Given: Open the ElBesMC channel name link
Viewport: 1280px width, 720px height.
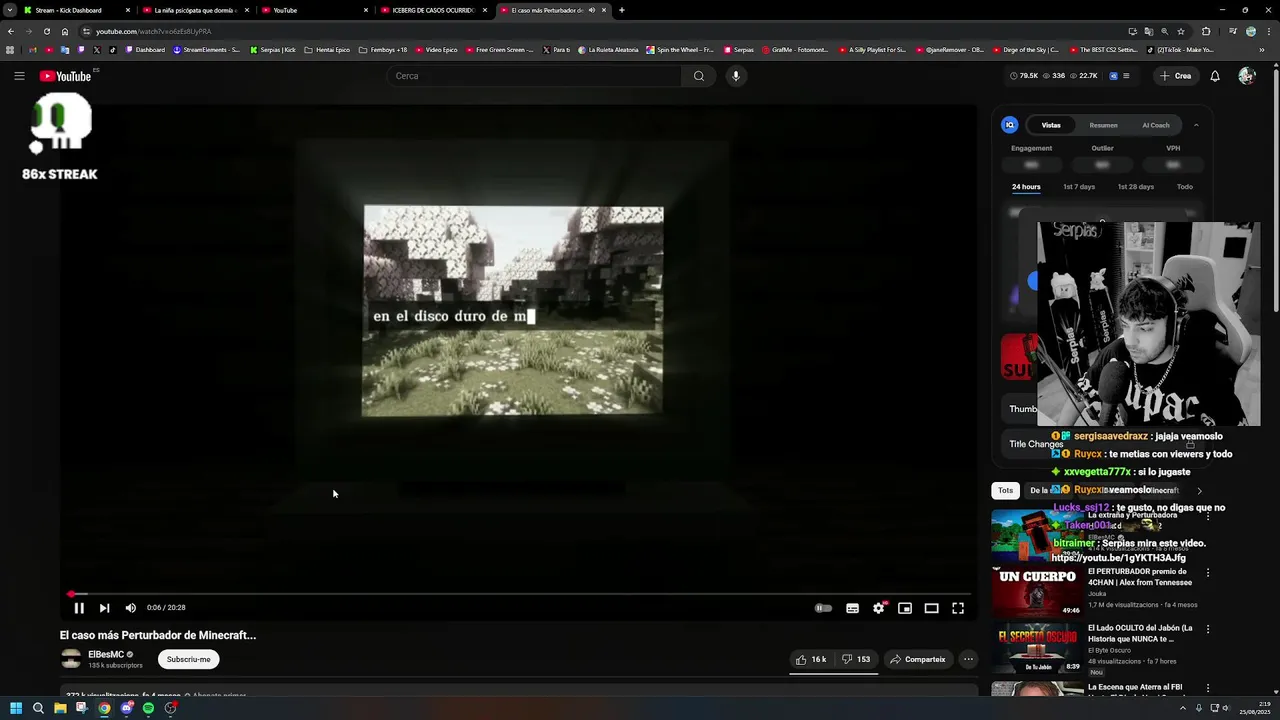Looking at the screenshot, I should [x=106, y=654].
